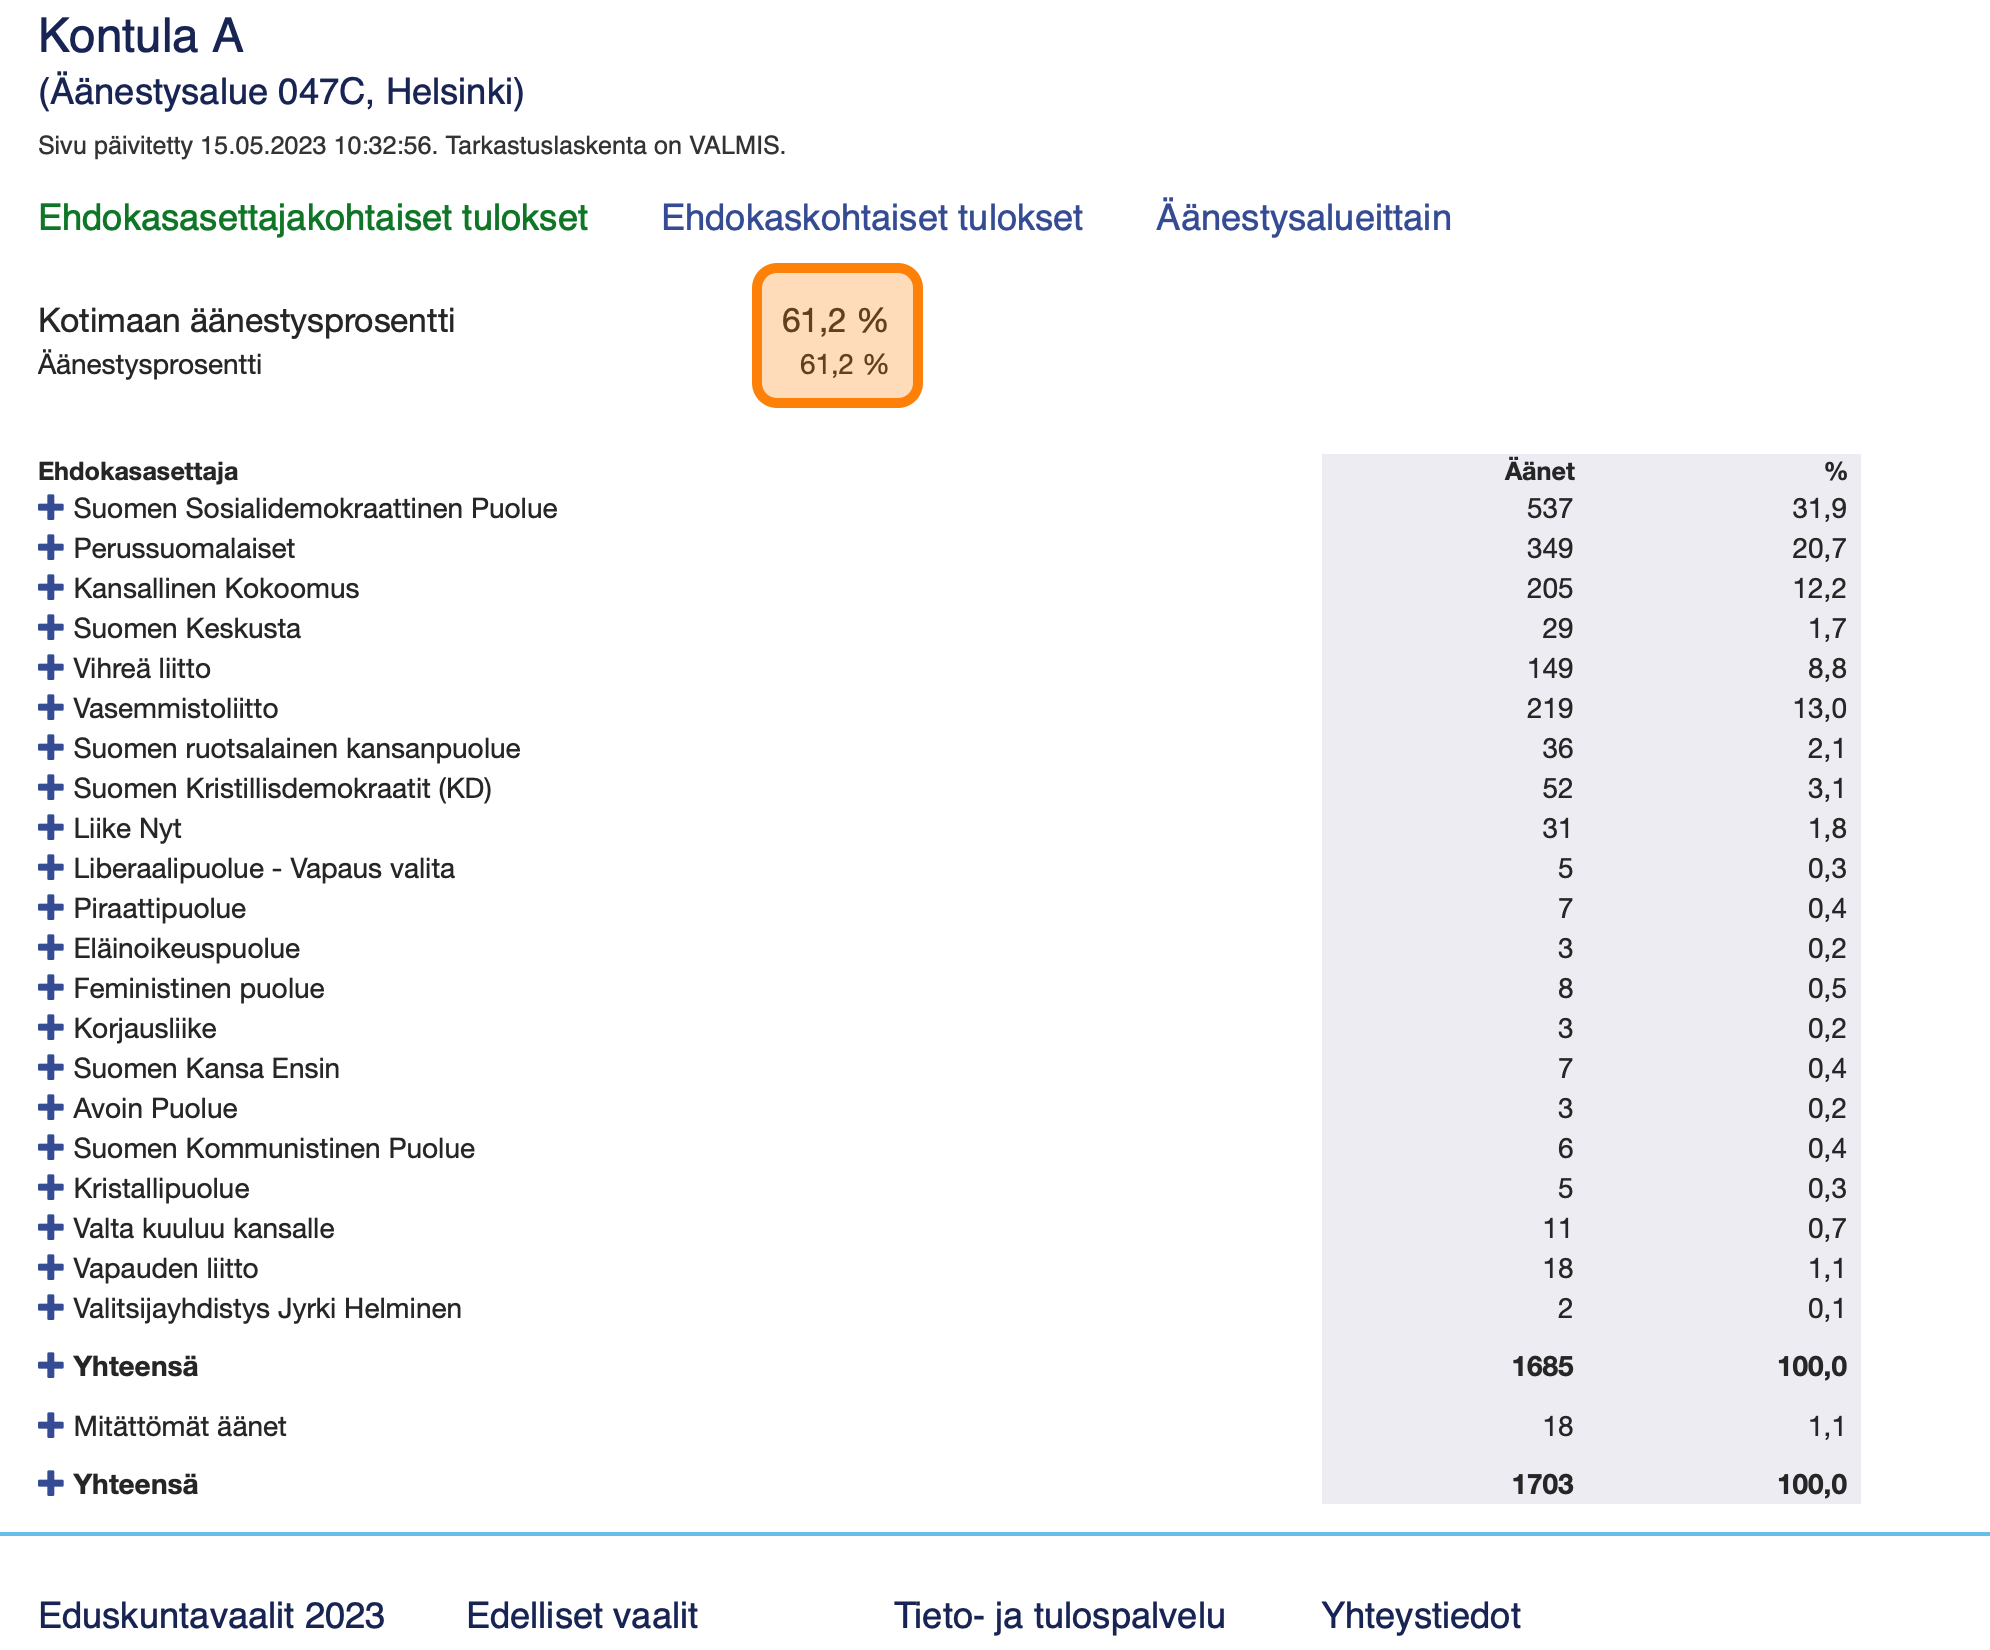This screenshot has width=1990, height=1650.
Task: Click the Äänet column header
Action: pos(1539,471)
